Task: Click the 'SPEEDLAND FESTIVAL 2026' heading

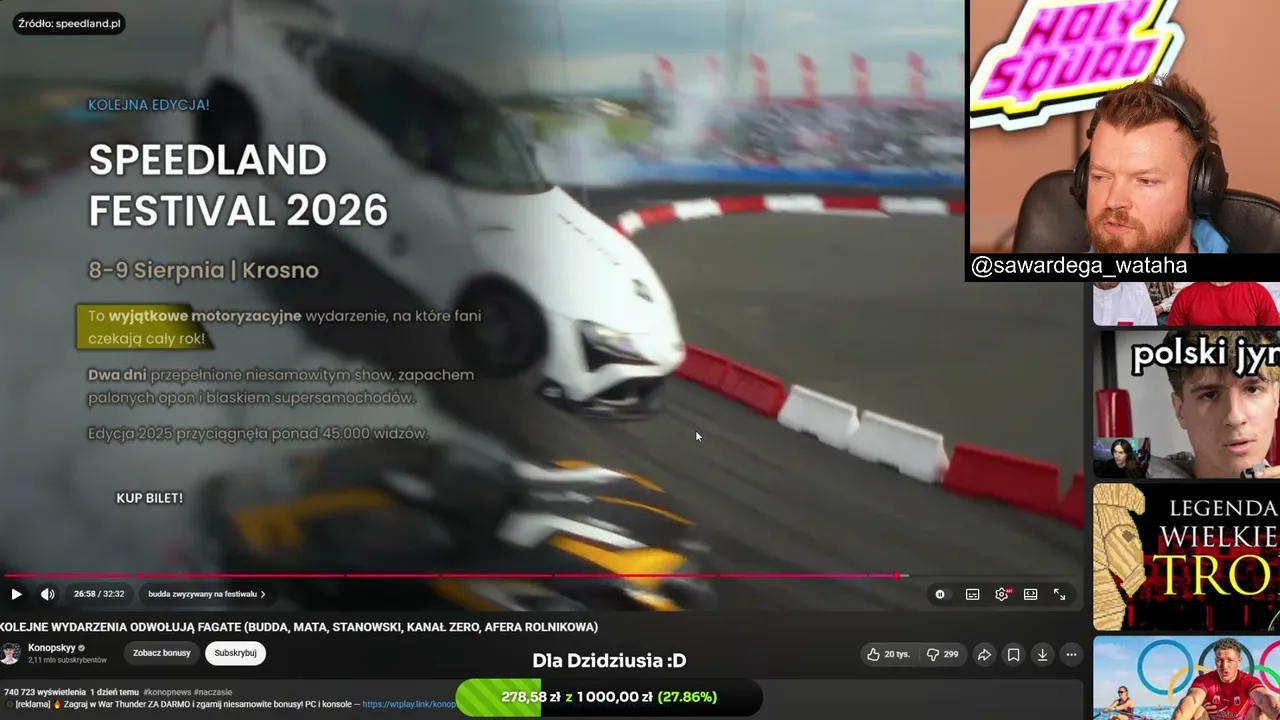Action: tap(238, 185)
